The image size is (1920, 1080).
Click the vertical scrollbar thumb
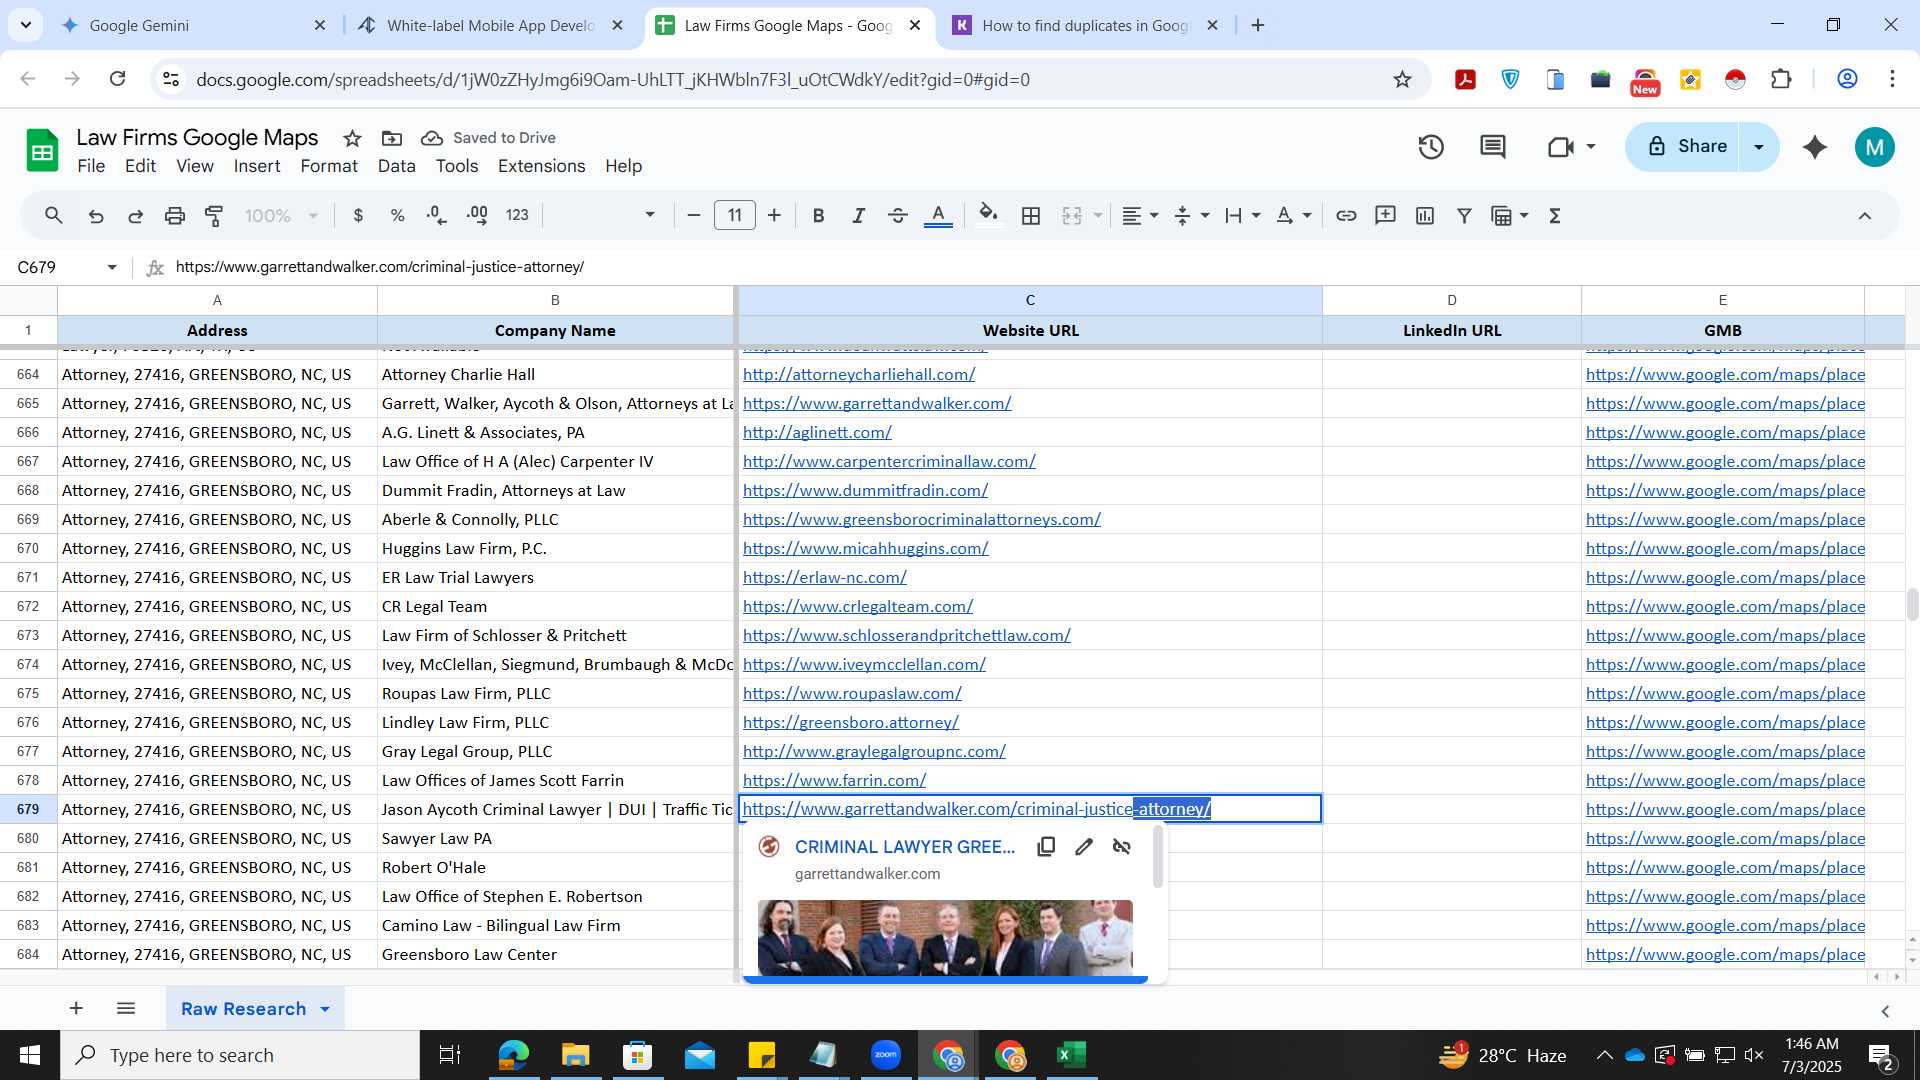click(x=1912, y=604)
